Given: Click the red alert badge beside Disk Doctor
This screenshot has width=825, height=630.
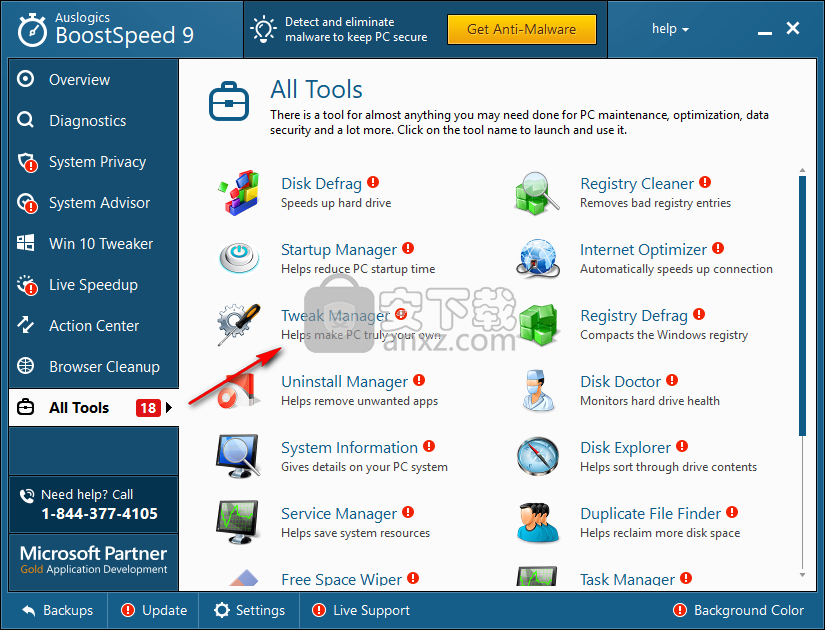Looking at the screenshot, I should tap(672, 380).
